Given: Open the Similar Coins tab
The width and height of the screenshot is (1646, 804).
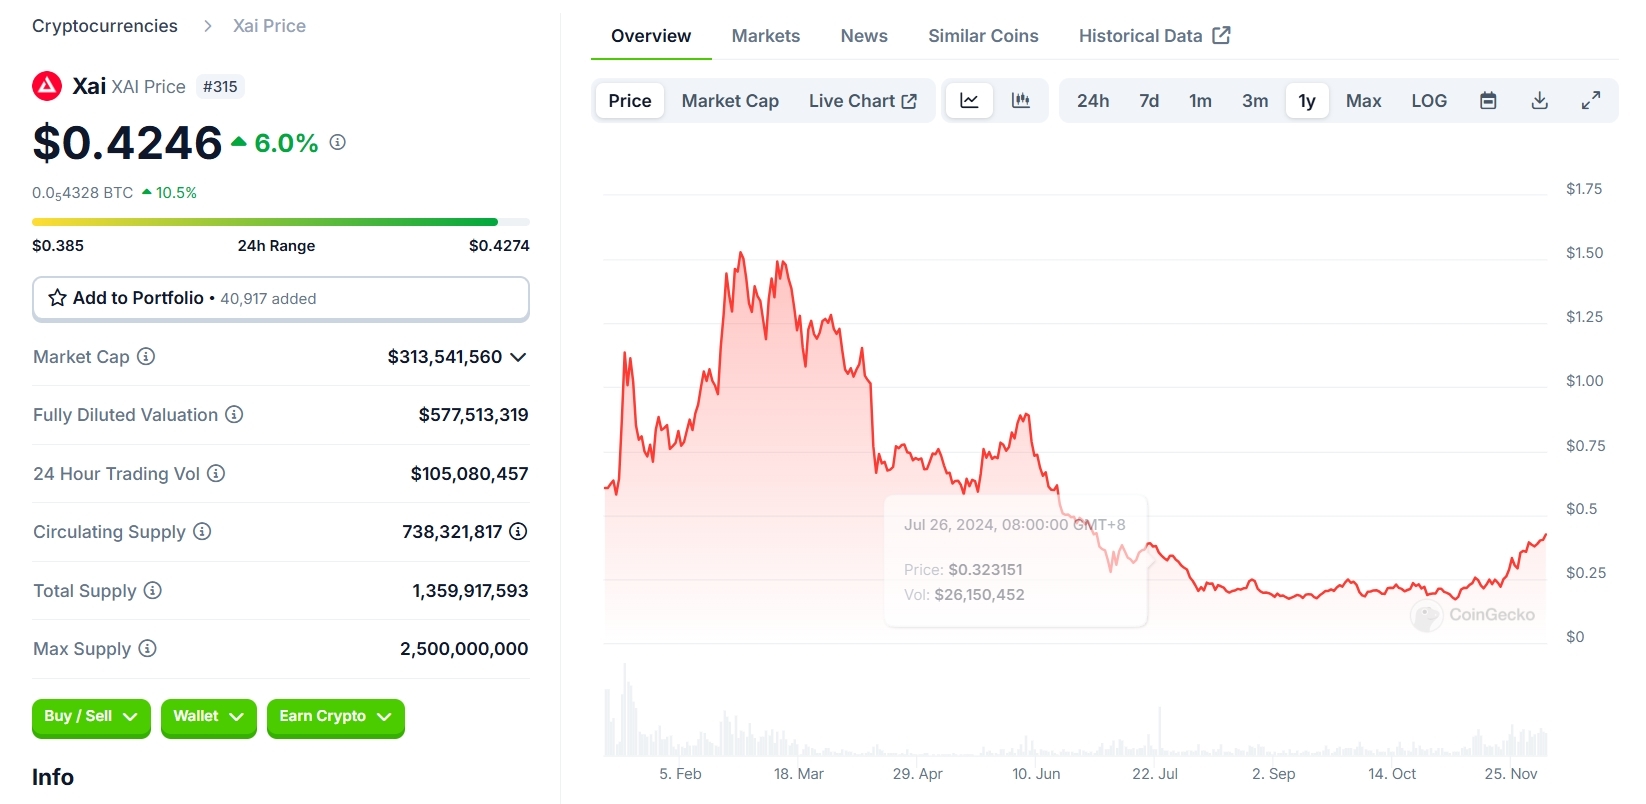Looking at the screenshot, I should pos(983,36).
